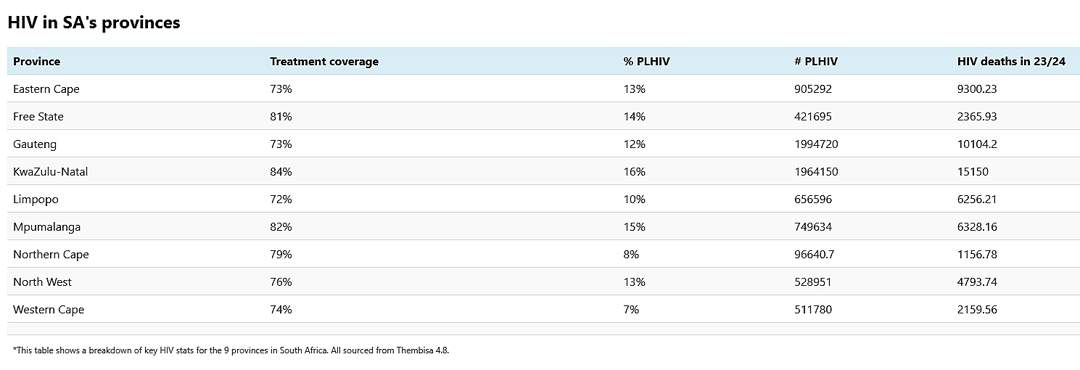Click the Province column header

(37, 61)
